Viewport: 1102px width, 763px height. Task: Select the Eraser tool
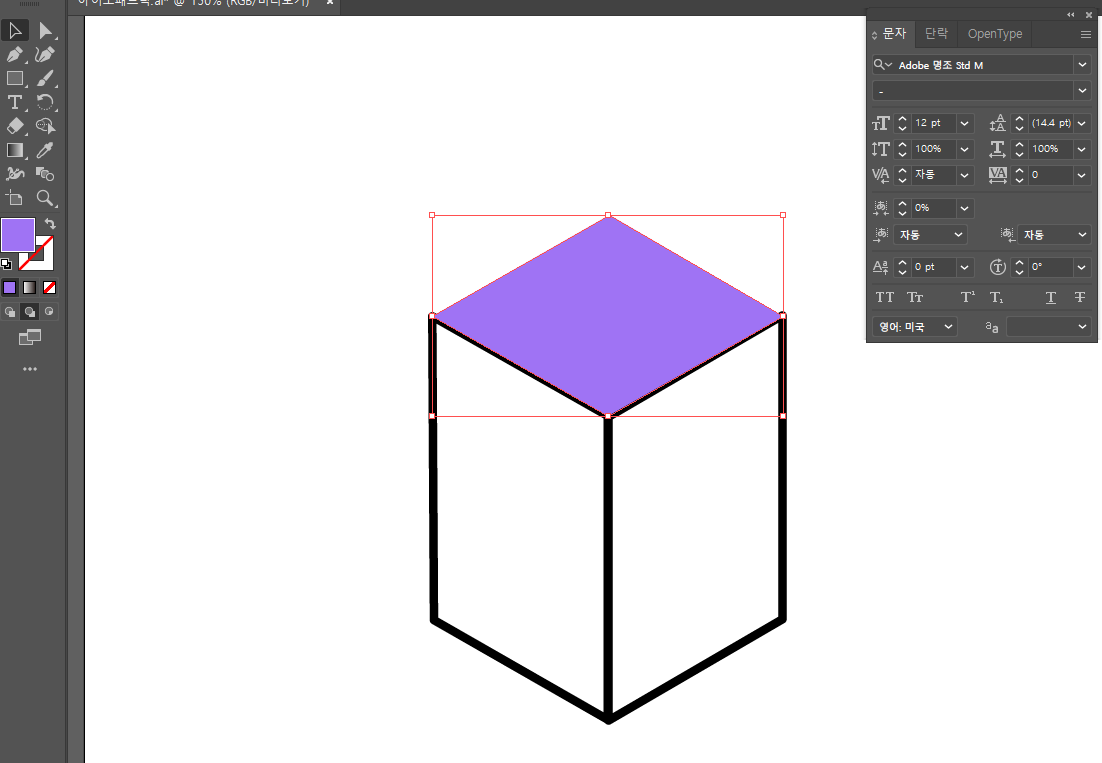(15, 127)
